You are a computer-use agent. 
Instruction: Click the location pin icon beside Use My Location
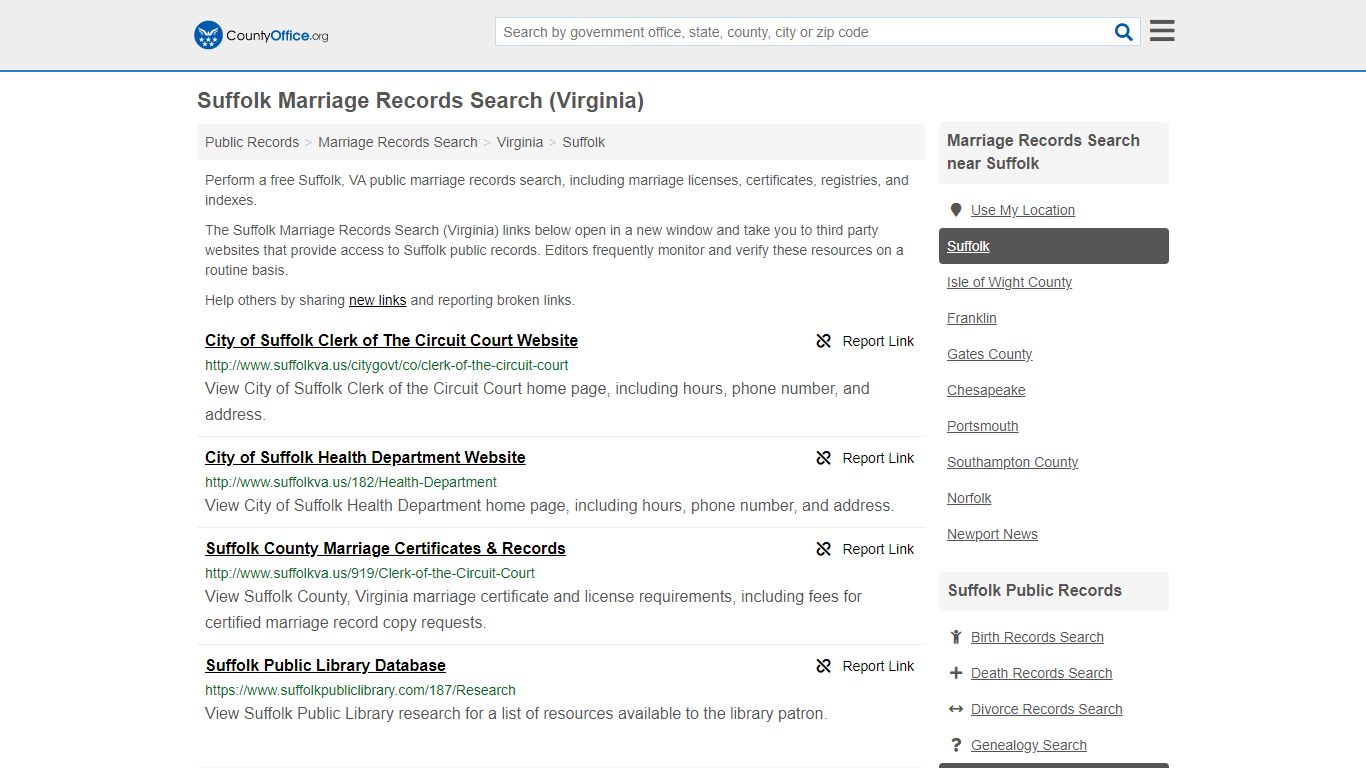click(956, 210)
